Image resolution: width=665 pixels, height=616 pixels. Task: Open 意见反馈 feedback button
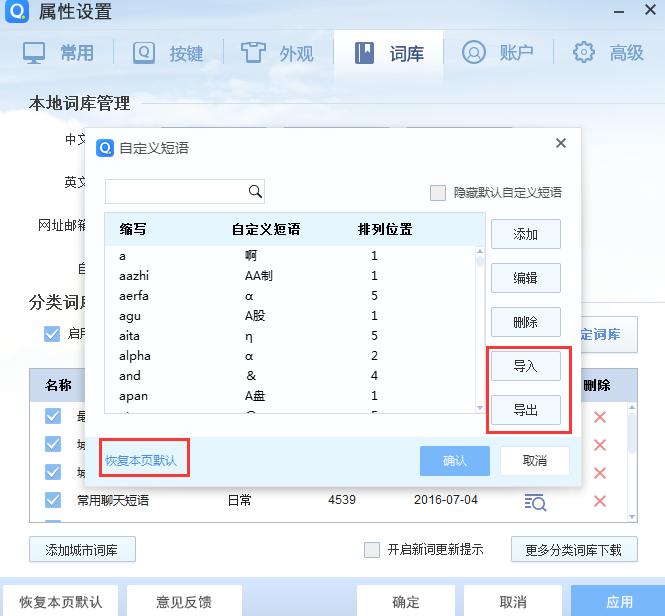click(184, 601)
